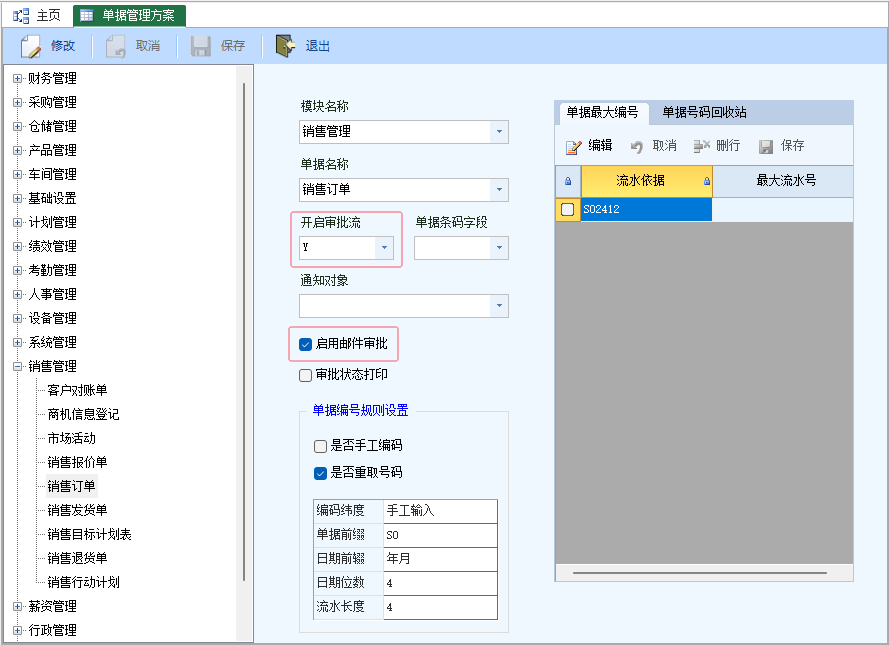
Task: Click the SO2412 grid cell
Action: 646,209
